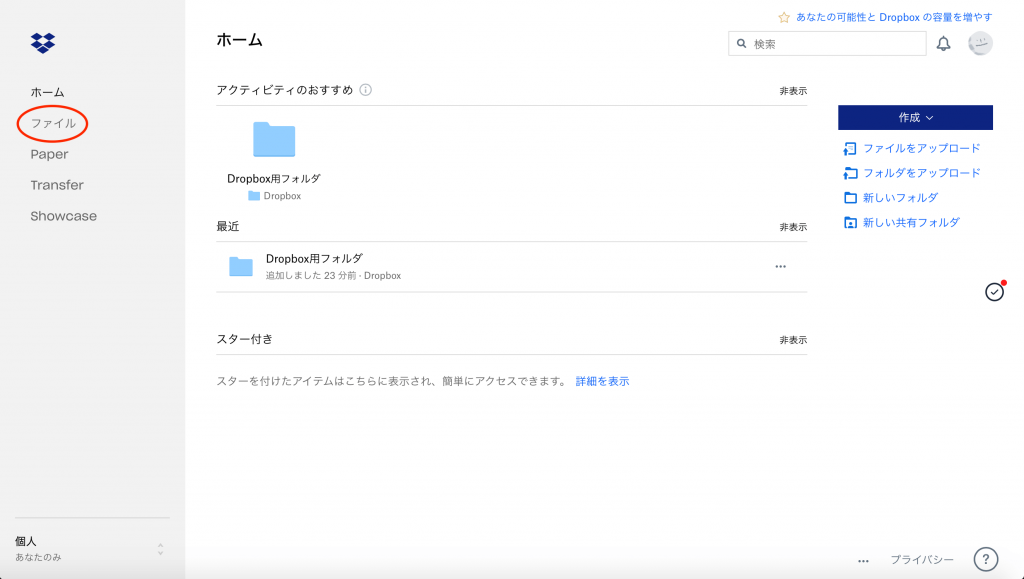This screenshot has width=1024, height=579.
Task: Focus the 検索 search field
Action: [x=827, y=44]
